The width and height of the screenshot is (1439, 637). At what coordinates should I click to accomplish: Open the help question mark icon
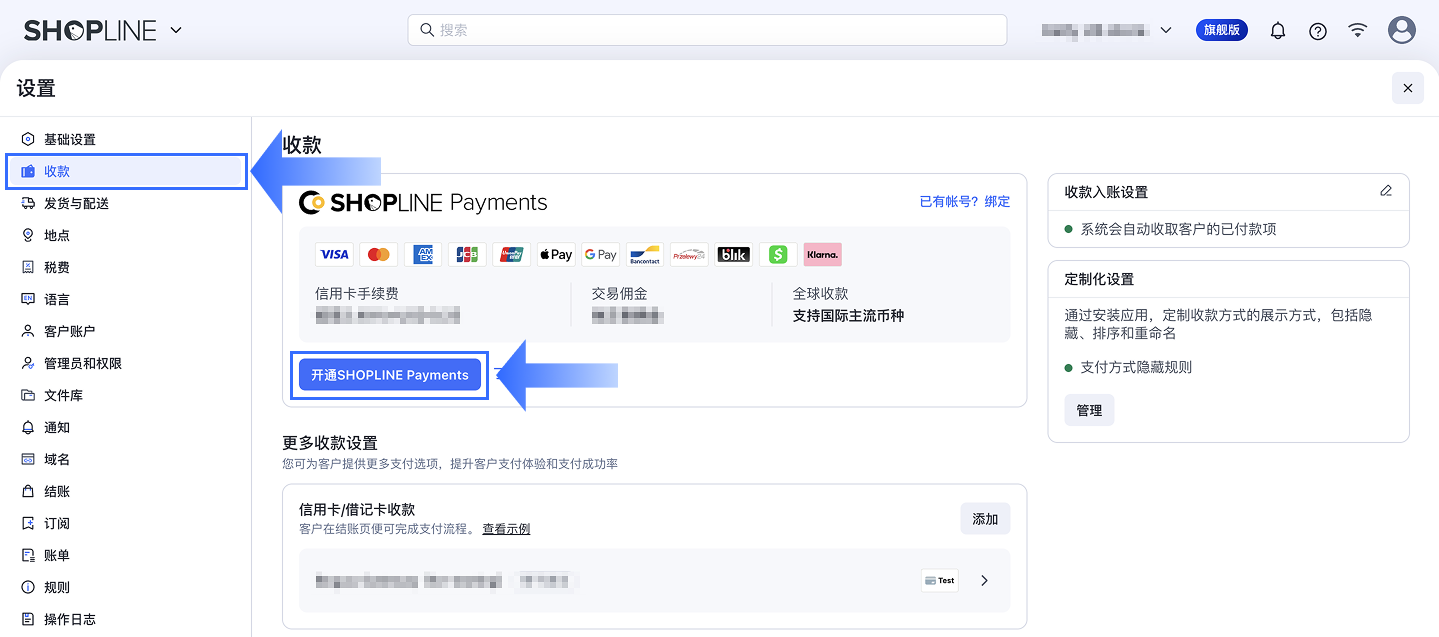tap(1318, 31)
